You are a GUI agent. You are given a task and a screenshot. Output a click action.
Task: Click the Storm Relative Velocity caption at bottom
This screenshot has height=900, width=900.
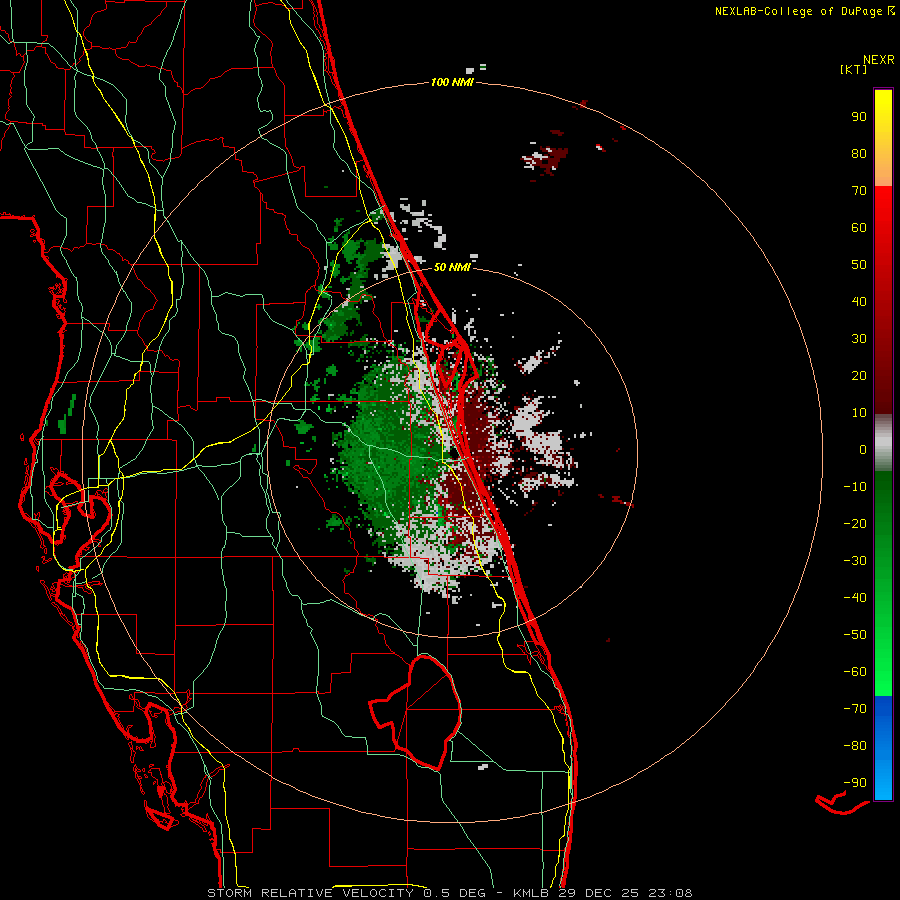449,893
